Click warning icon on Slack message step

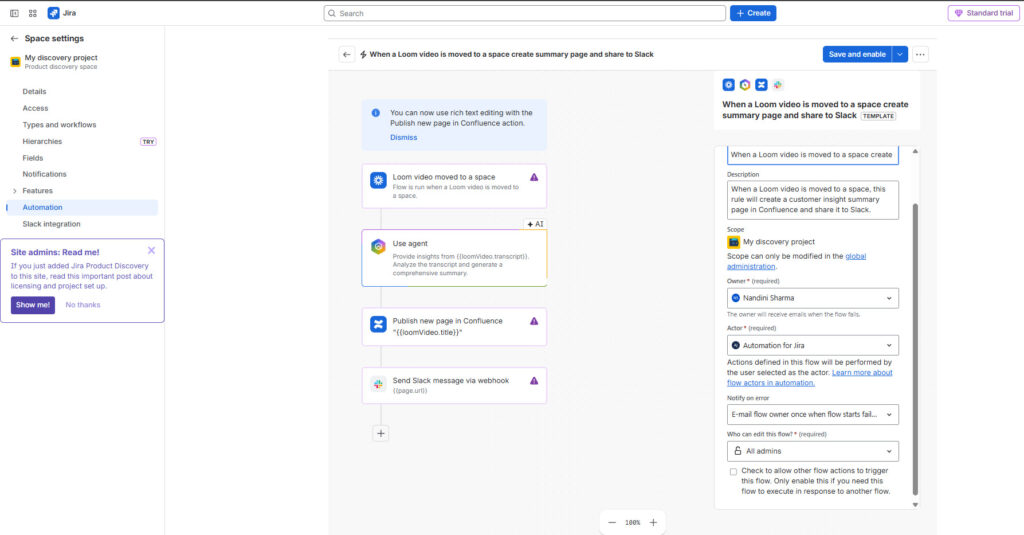click(x=534, y=381)
